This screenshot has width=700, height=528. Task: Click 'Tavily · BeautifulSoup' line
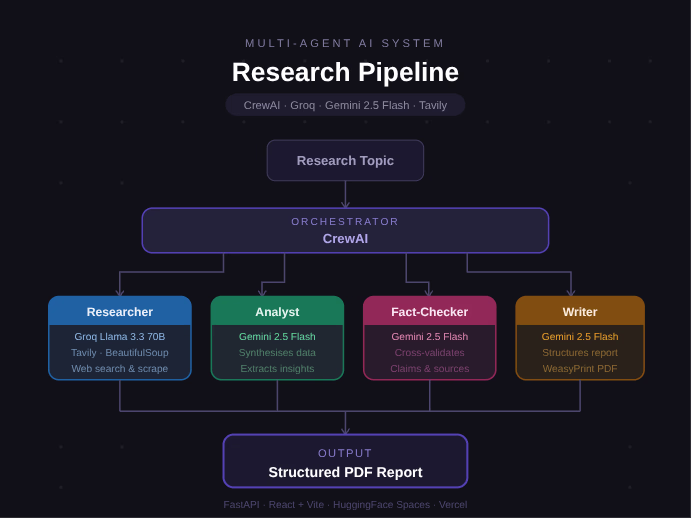click(x=120, y=353)
